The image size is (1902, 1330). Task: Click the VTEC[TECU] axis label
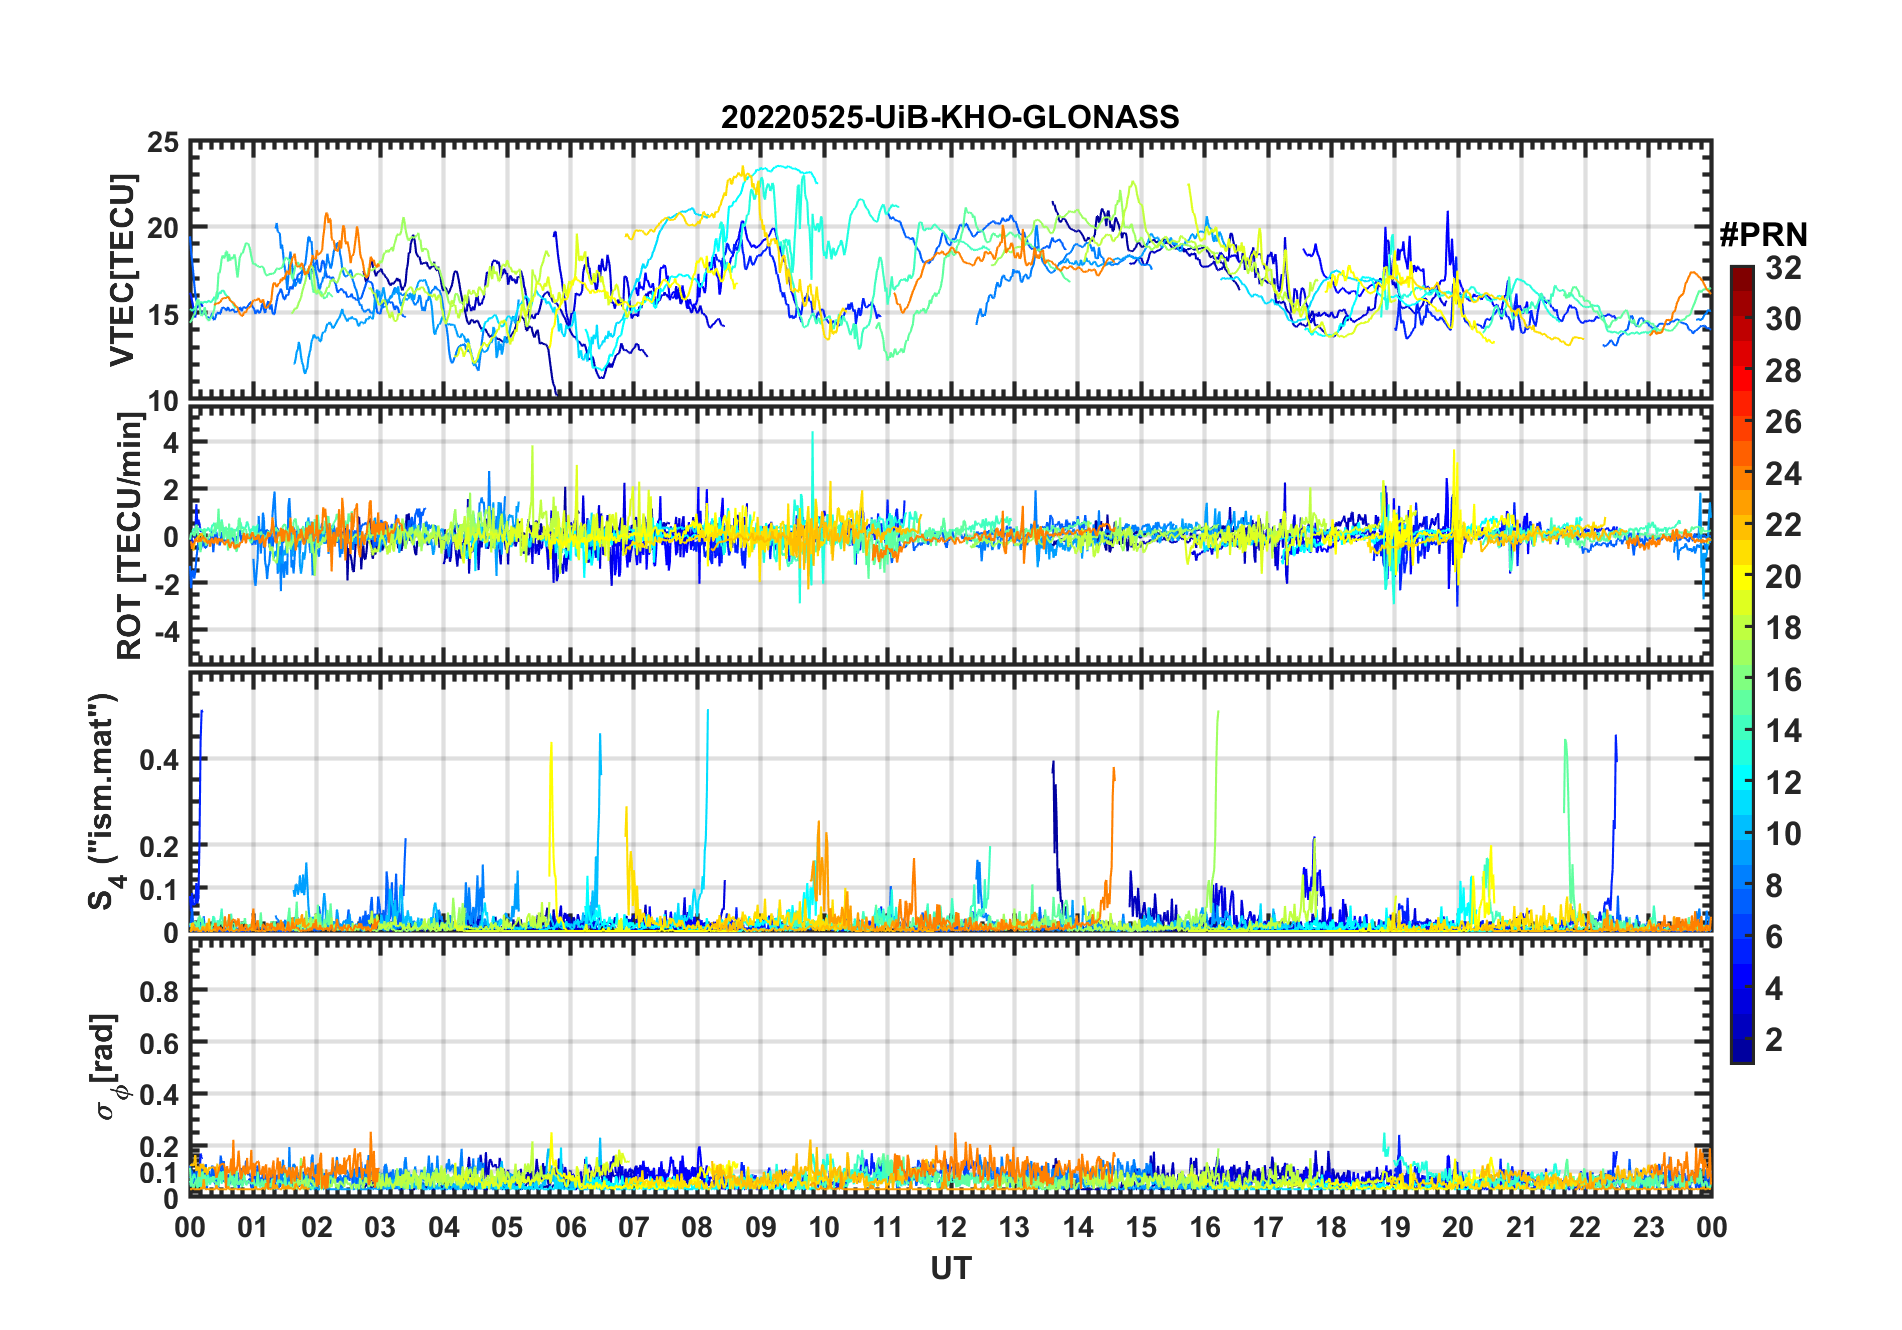click(x=122, y=270)
